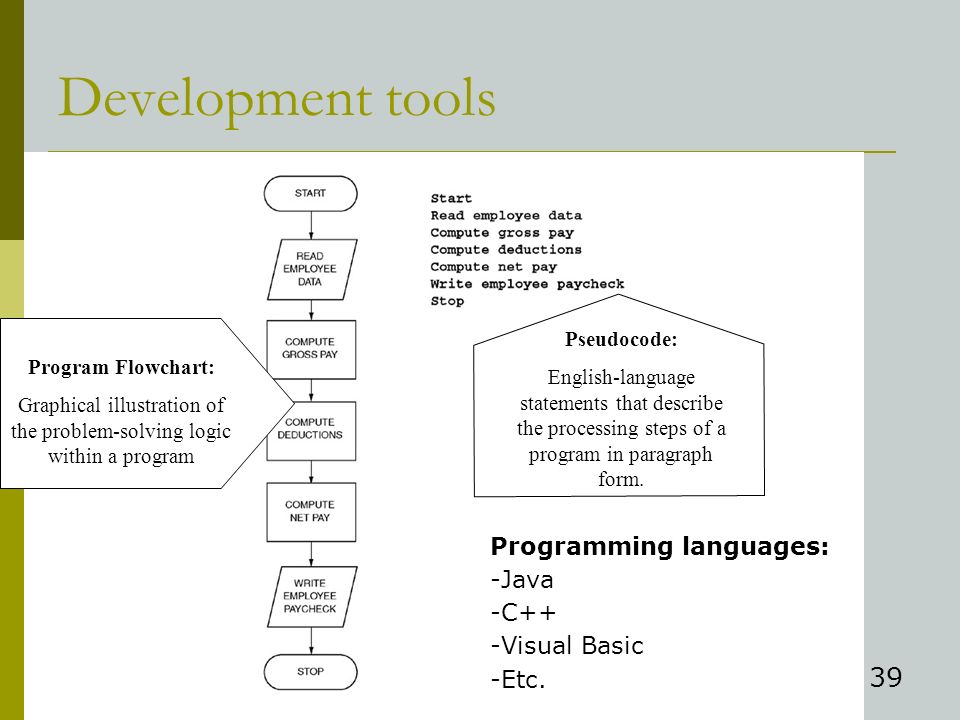Click pseudocode line 'Compute gross pay'

[x=502, y=233]
